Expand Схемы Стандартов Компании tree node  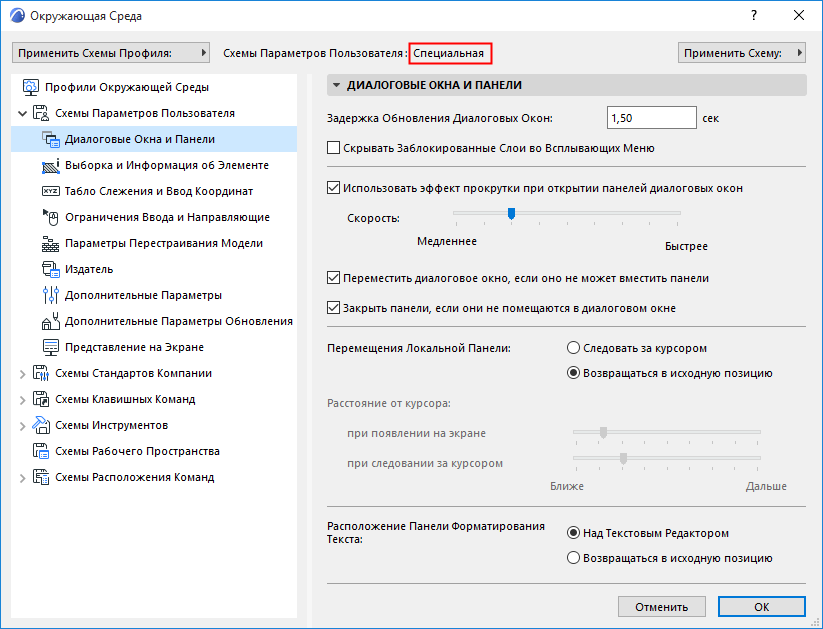coord(22,374)
